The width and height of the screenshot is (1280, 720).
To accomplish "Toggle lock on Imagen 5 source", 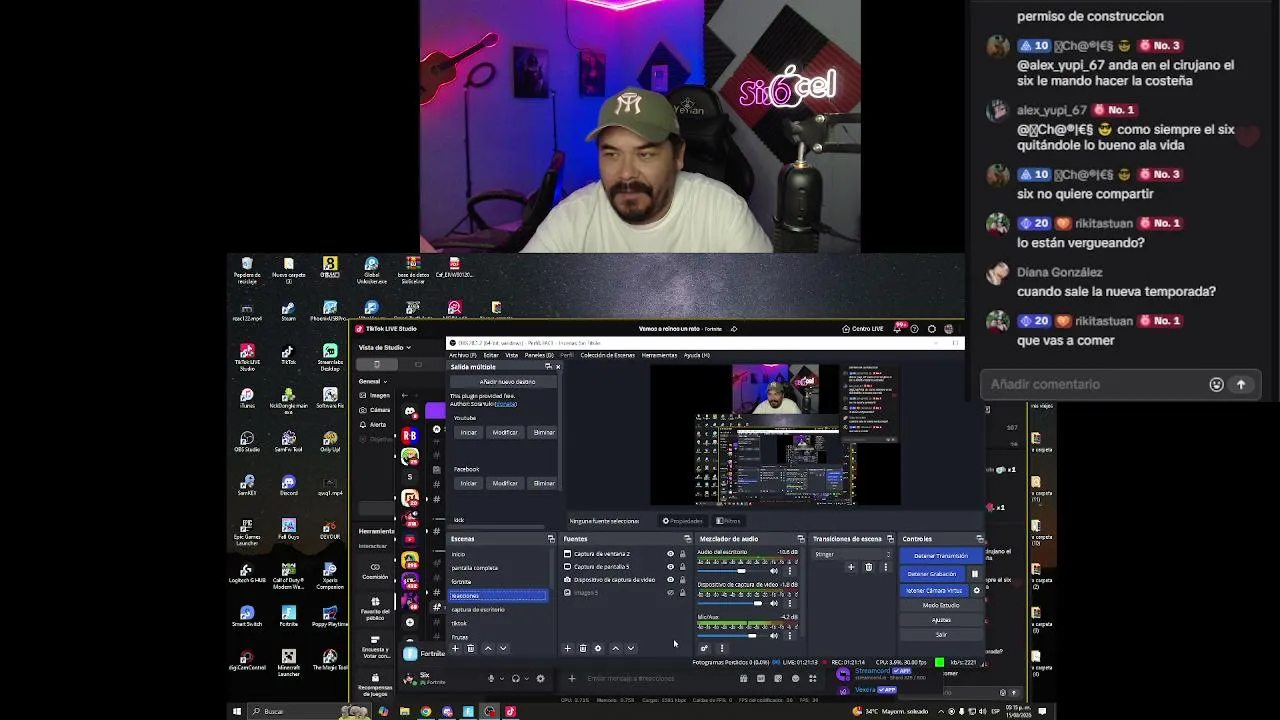I will point(683,593).
